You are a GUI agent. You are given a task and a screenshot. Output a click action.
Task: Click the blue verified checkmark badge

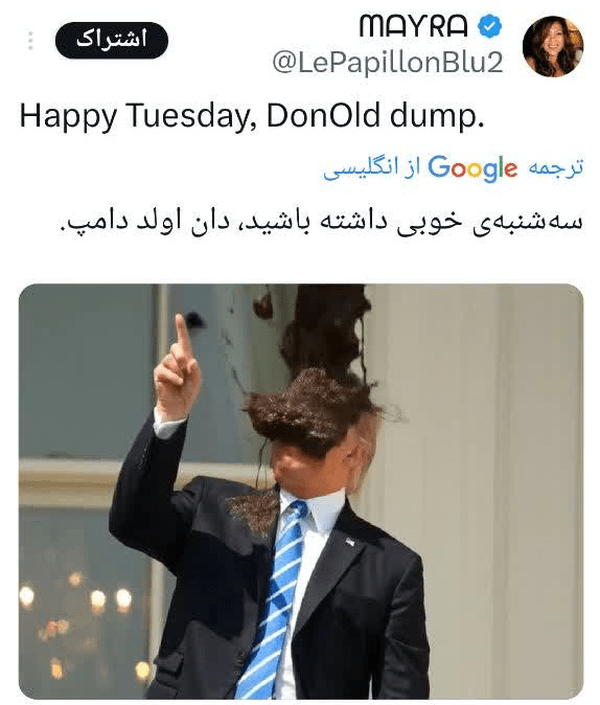[x=489, y=27]
